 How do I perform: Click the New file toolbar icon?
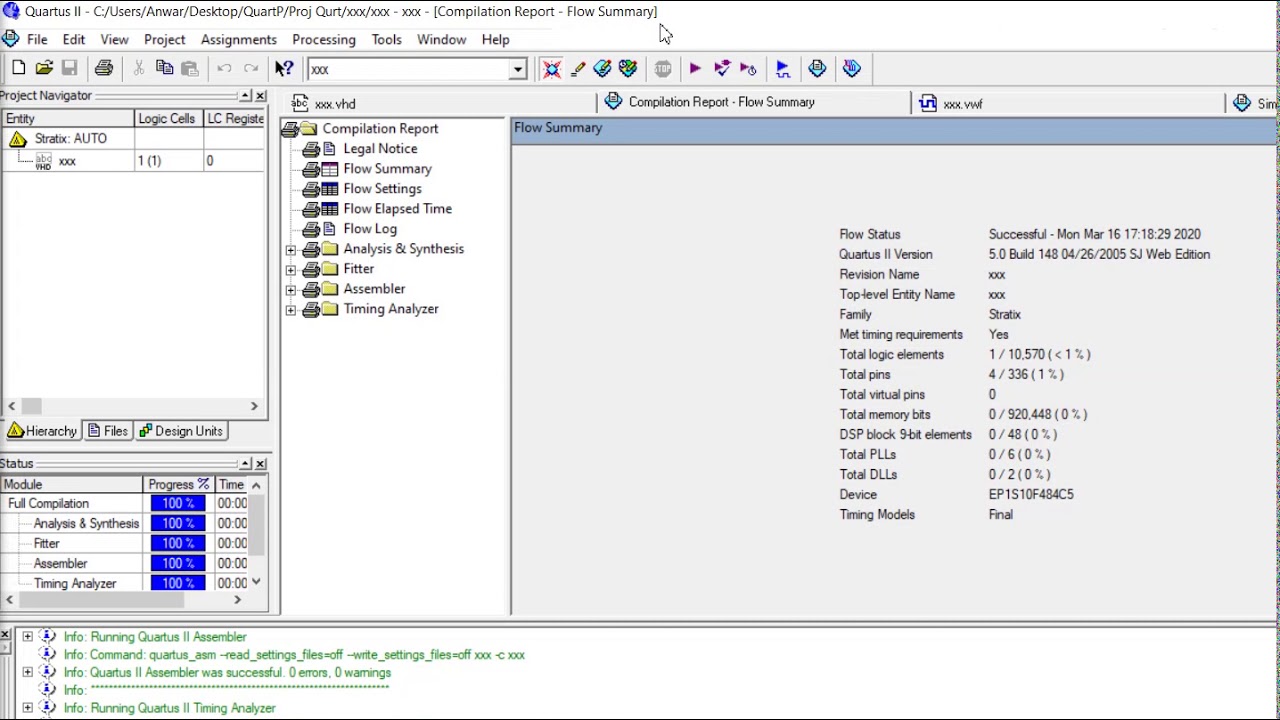(x=18, y=68)
